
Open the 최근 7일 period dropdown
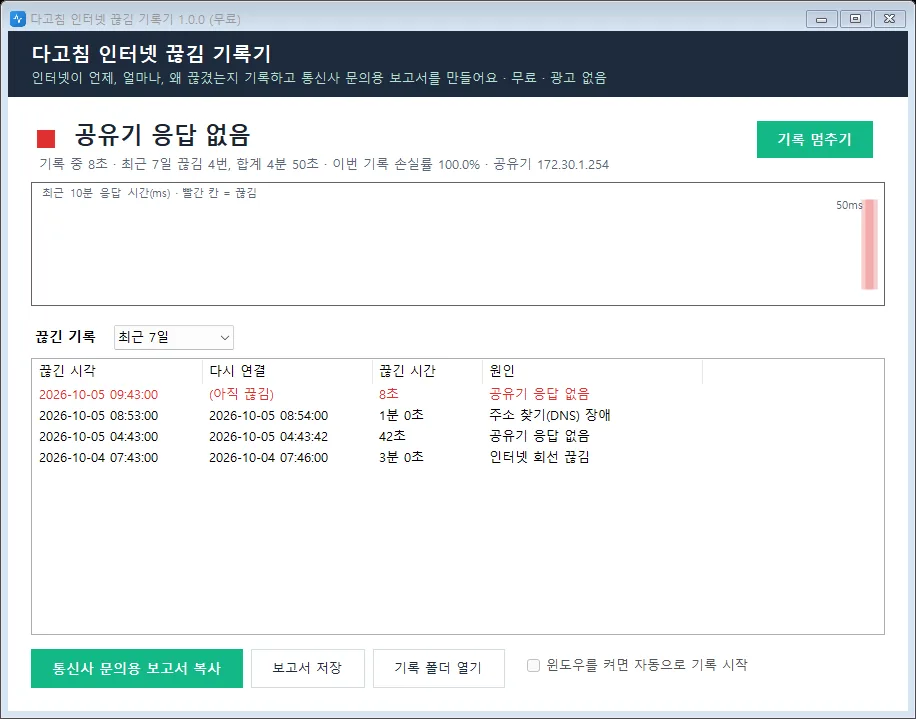(174, 337)
